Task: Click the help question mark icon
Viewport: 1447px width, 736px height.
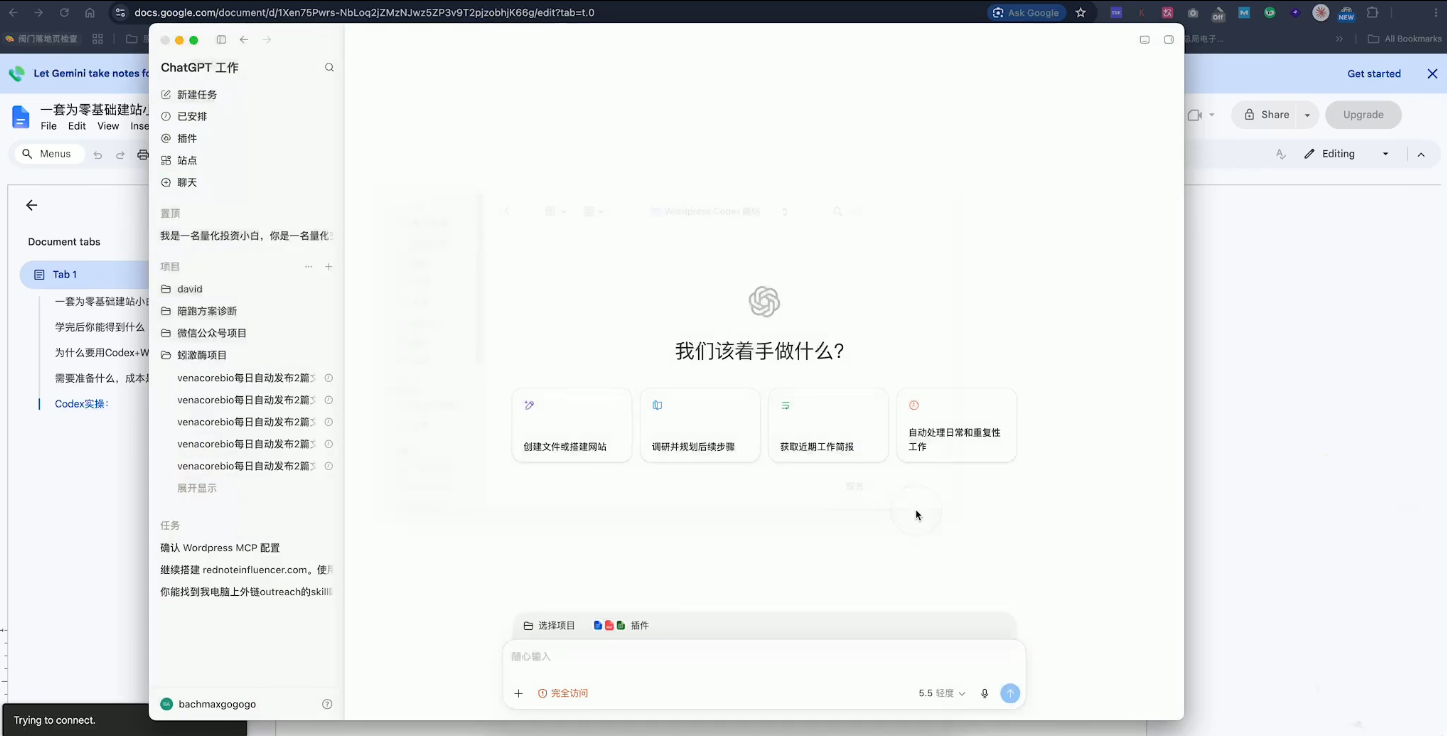Action: tap(327, 704)
